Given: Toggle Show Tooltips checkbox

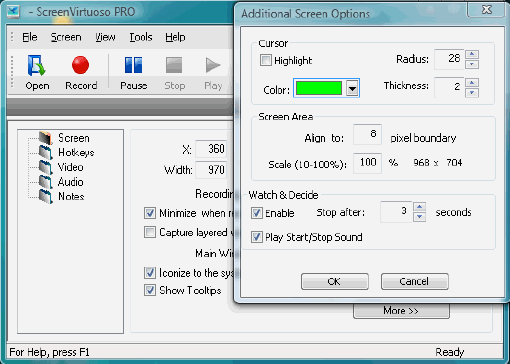Looking at the screenshot, I should pos(150,290).
